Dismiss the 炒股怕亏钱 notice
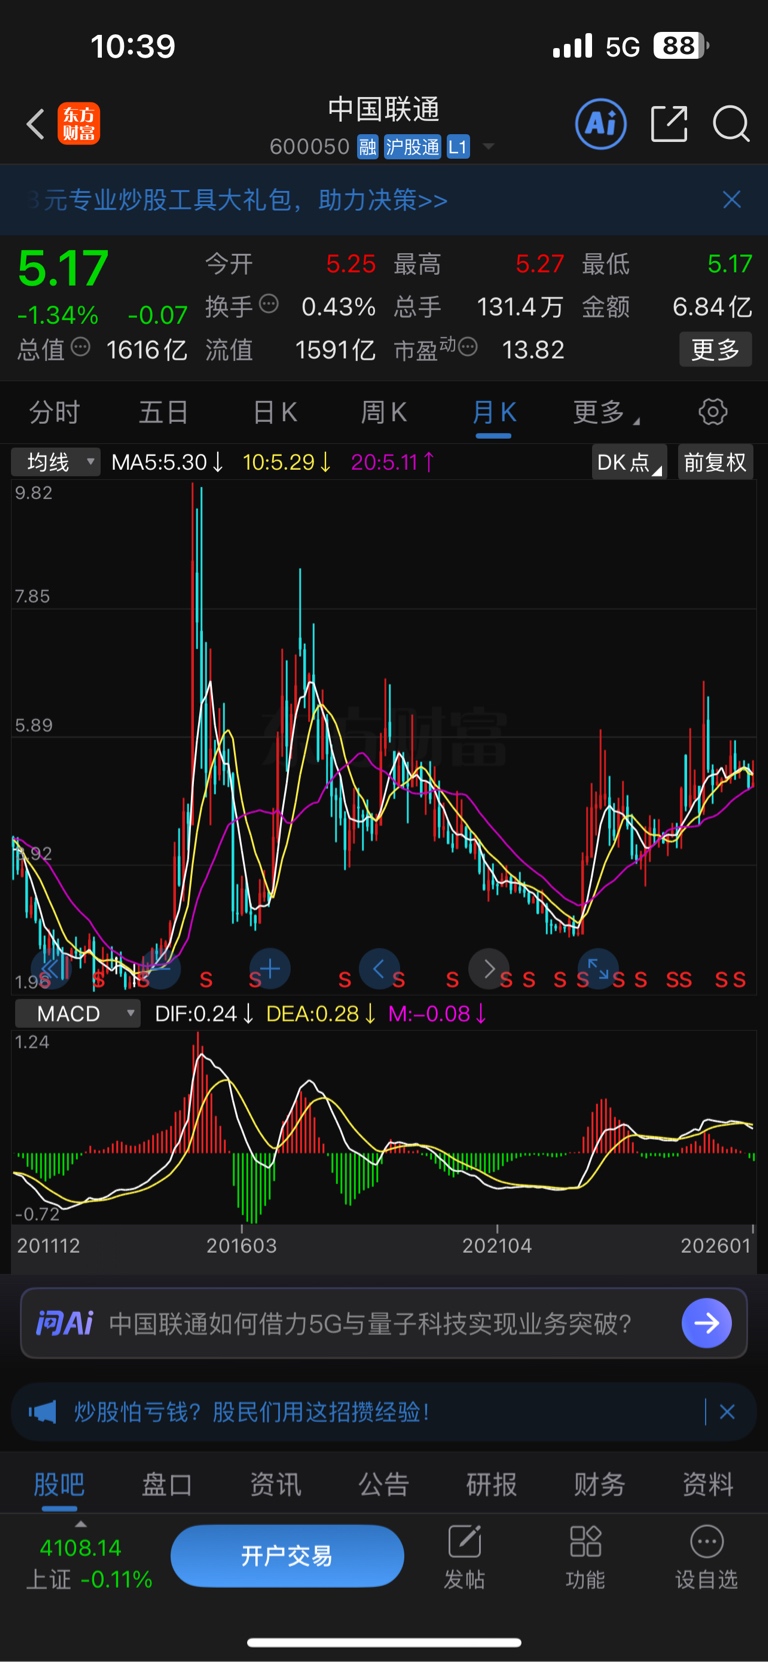768x1662 pixels. pos(727,1412)
